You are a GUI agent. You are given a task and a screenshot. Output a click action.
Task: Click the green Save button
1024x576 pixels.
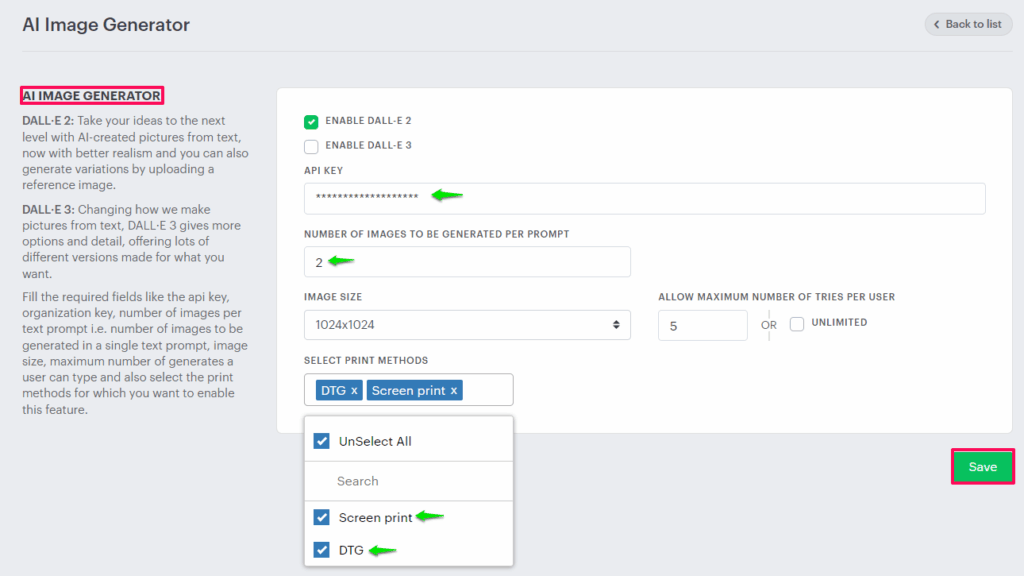coord(982,467)
